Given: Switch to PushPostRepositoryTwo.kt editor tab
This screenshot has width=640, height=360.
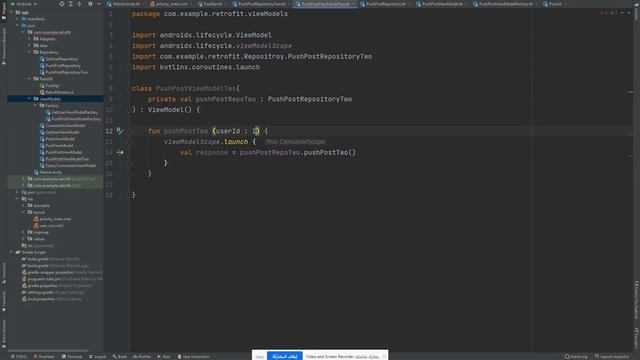Looking at the screenshot, I should [x=260, y=4].
